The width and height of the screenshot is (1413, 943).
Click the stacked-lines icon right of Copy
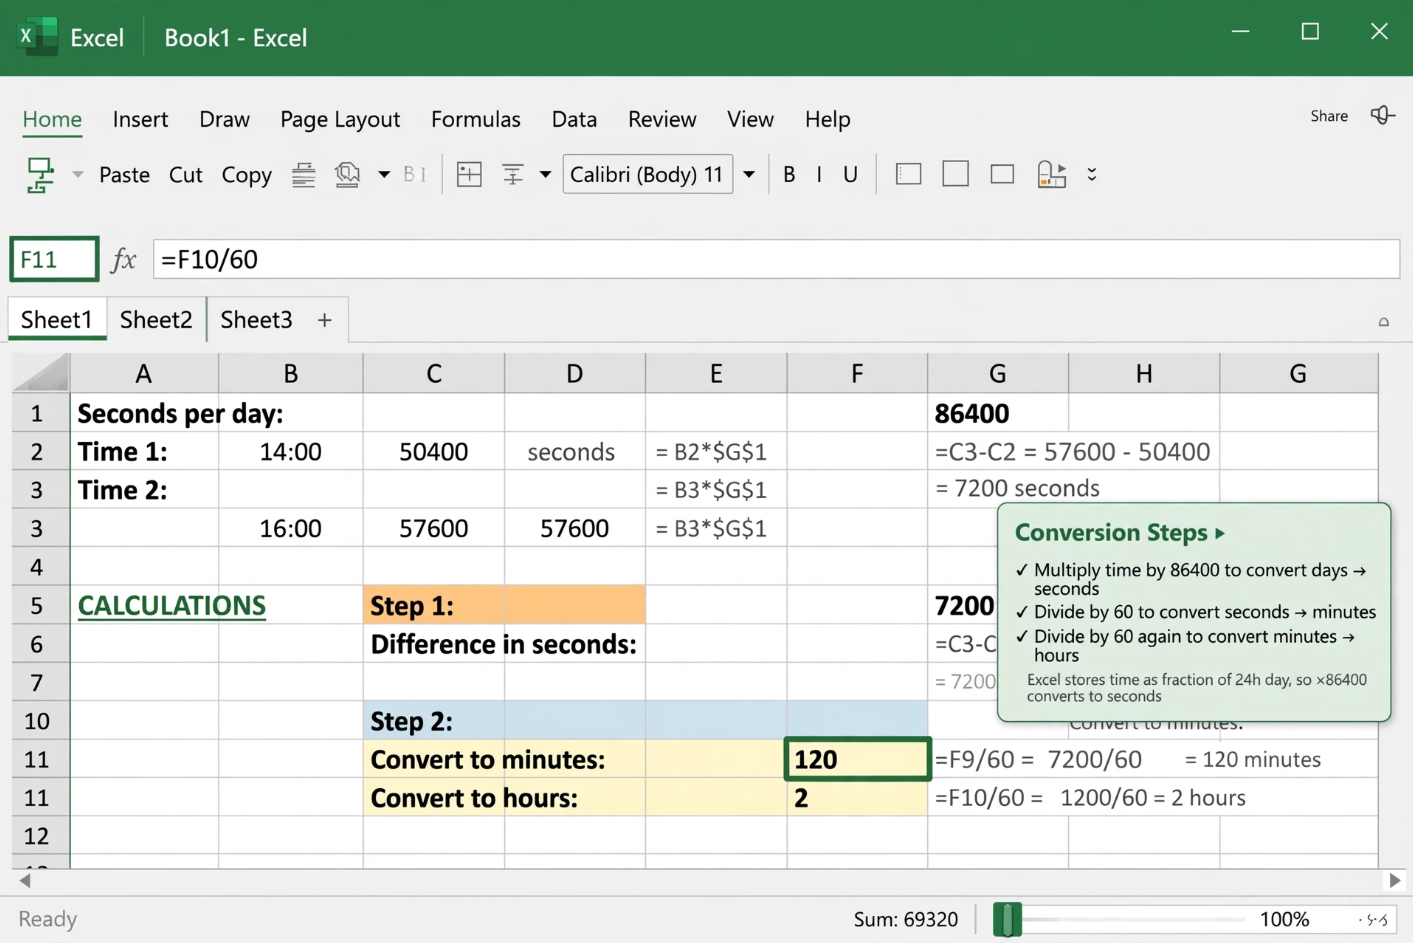click(x=304, y=175)
